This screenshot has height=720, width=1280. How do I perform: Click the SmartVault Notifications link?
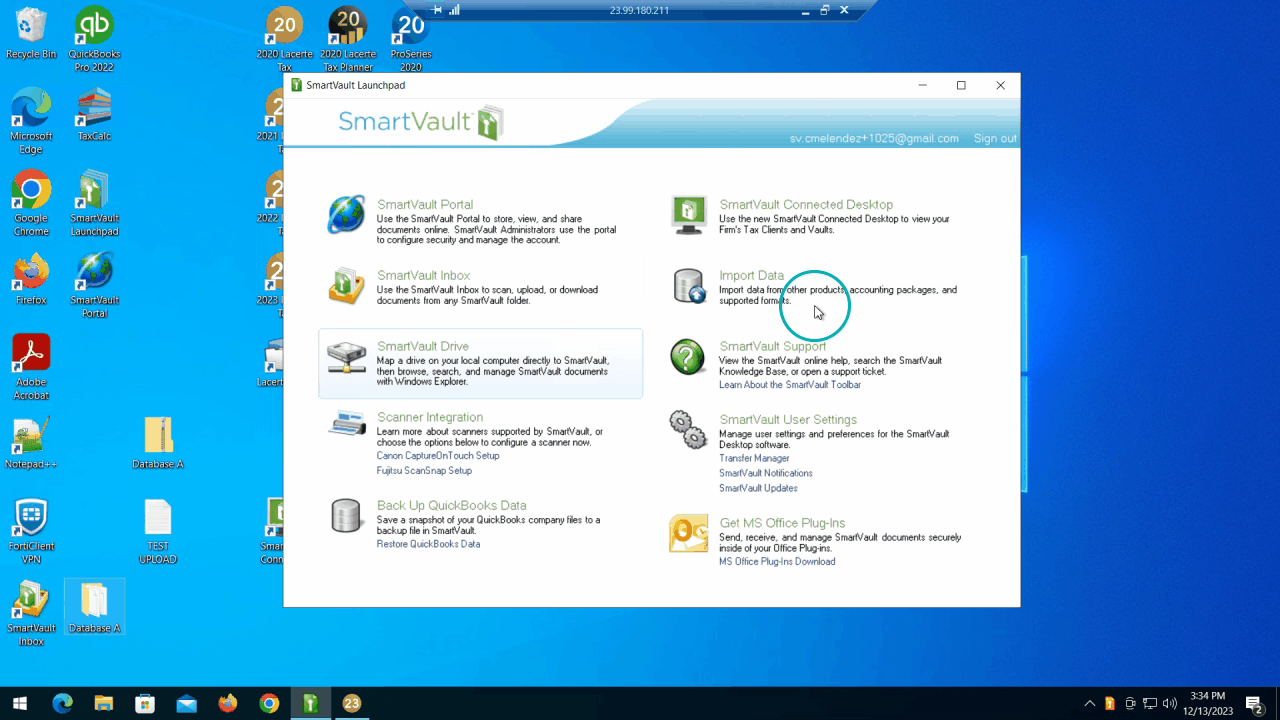765,473
